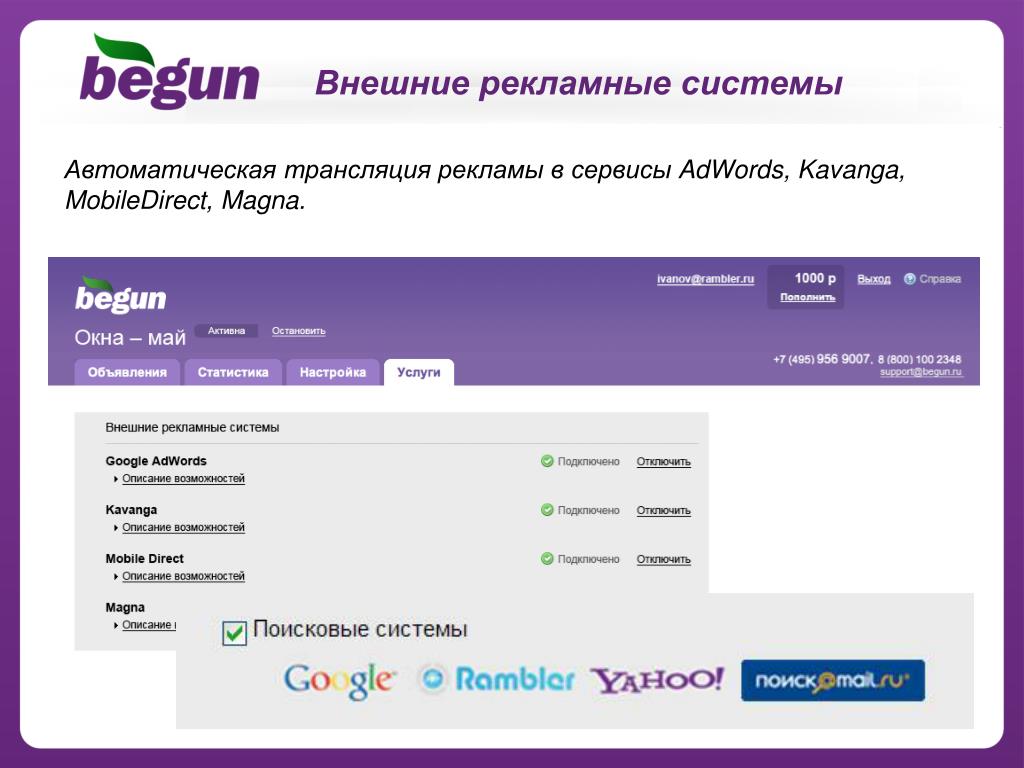Click the 1000 р balance amount
The image size is (1024, 768).
[x=815, y=278]
